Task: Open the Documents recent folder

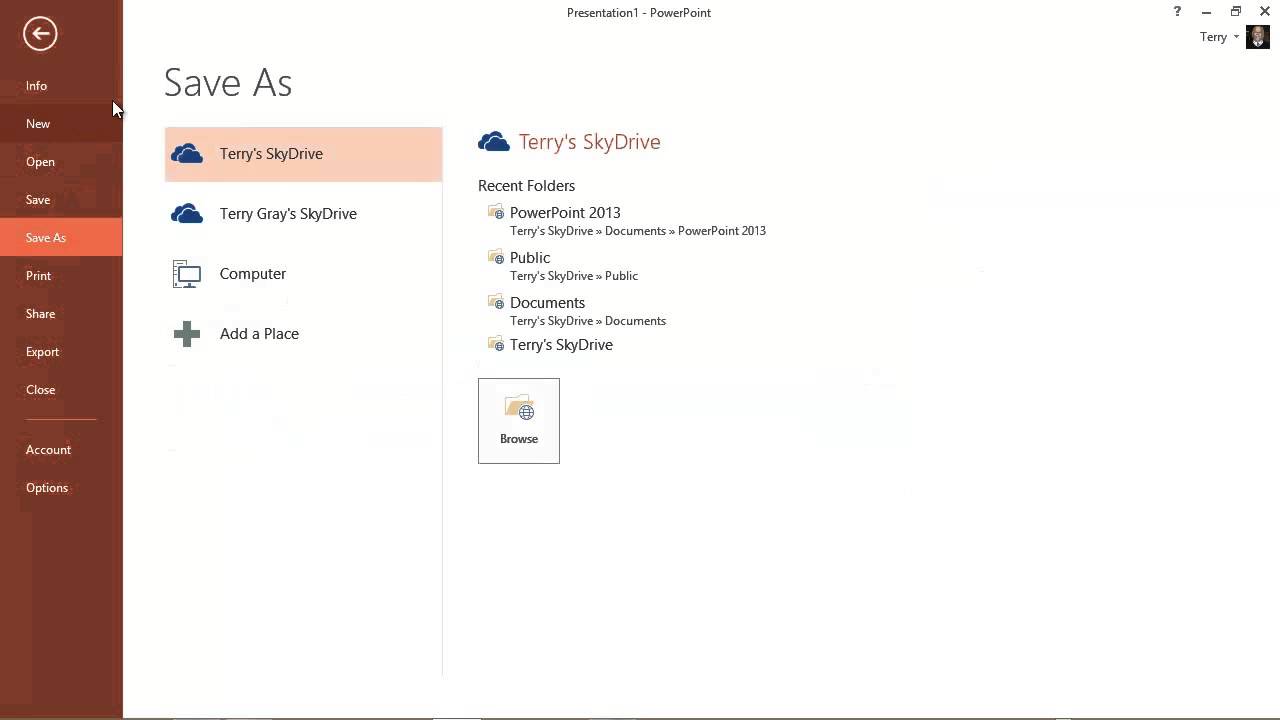Action: click(547, 303)
